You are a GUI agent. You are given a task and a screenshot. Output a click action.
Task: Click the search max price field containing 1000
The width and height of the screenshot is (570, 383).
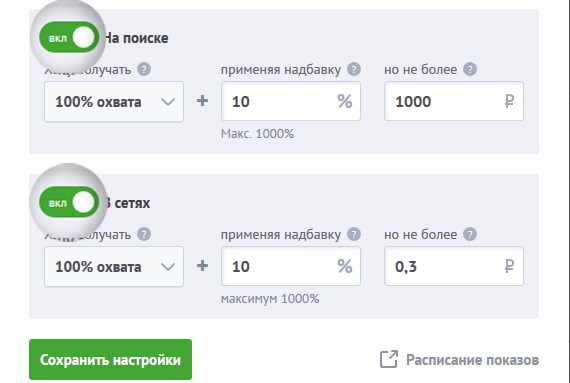coord(454,101)
